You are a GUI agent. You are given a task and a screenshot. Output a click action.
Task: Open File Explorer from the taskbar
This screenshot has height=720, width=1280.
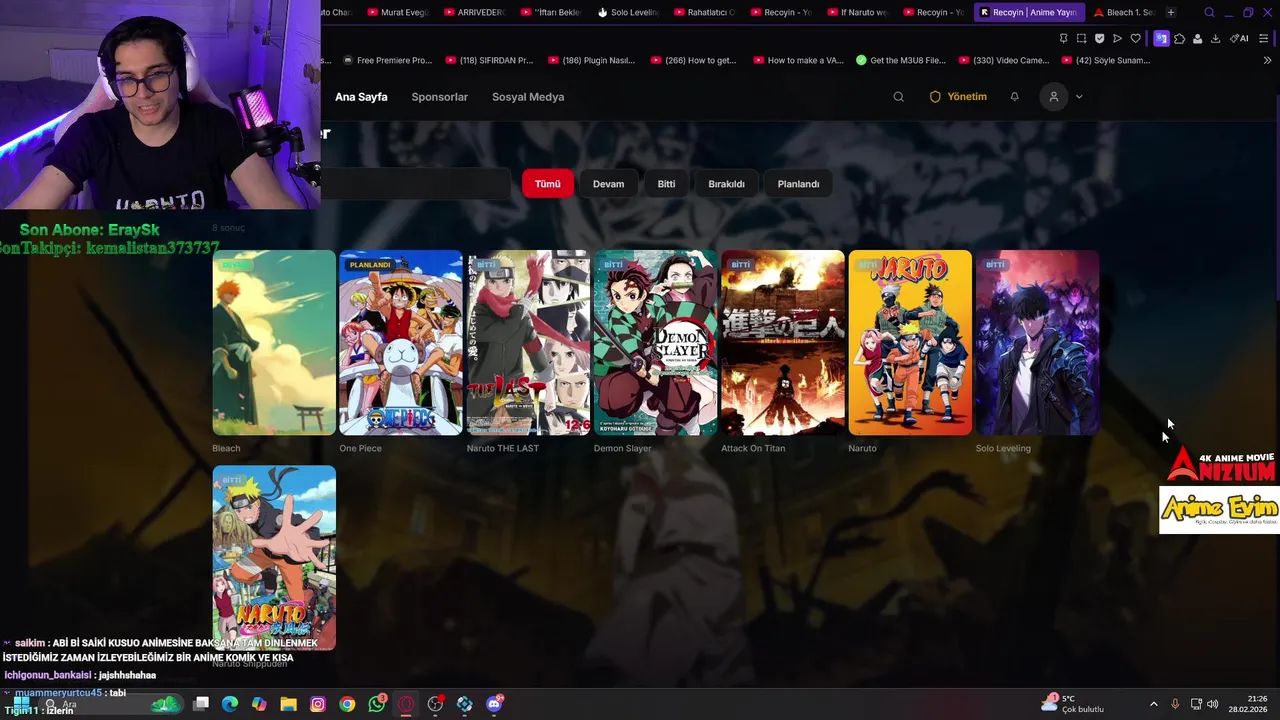pos(288,704)
